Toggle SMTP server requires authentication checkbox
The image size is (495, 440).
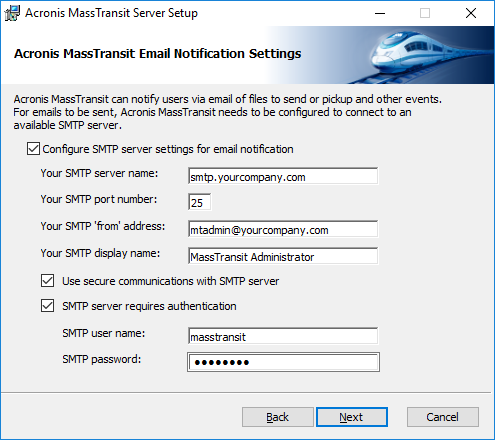pos(47,306)
